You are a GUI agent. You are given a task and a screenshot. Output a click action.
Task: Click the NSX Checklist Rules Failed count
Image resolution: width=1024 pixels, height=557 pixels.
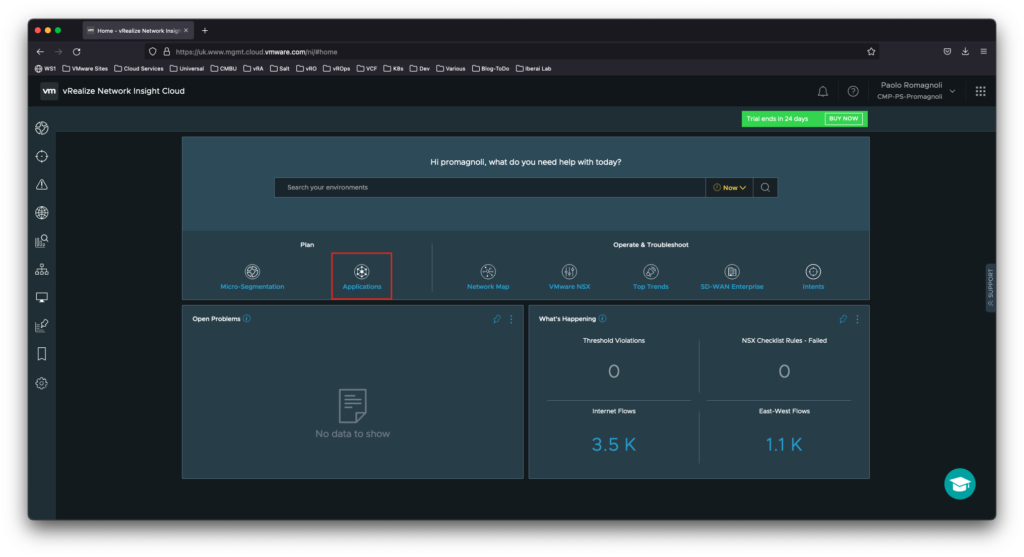coord(784,372)
